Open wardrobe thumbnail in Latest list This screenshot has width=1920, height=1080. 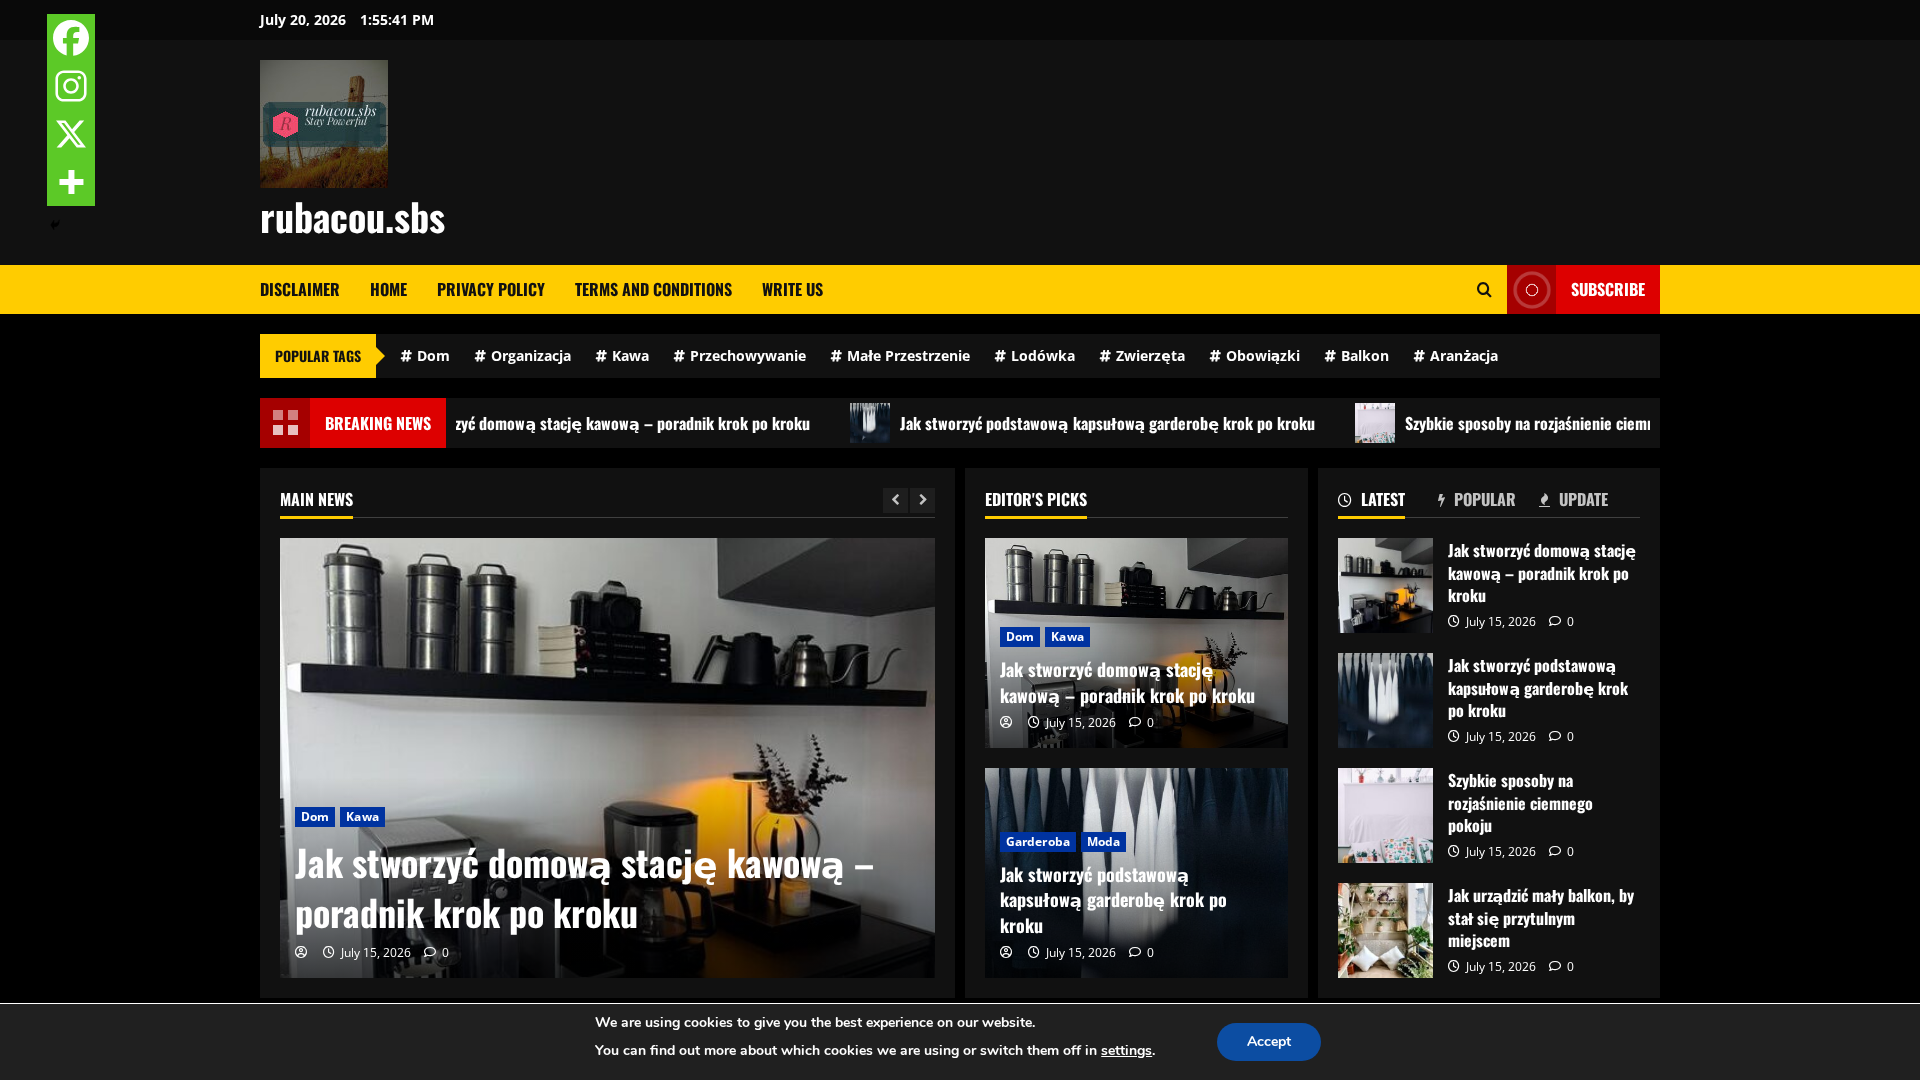tap(1385, 701)
